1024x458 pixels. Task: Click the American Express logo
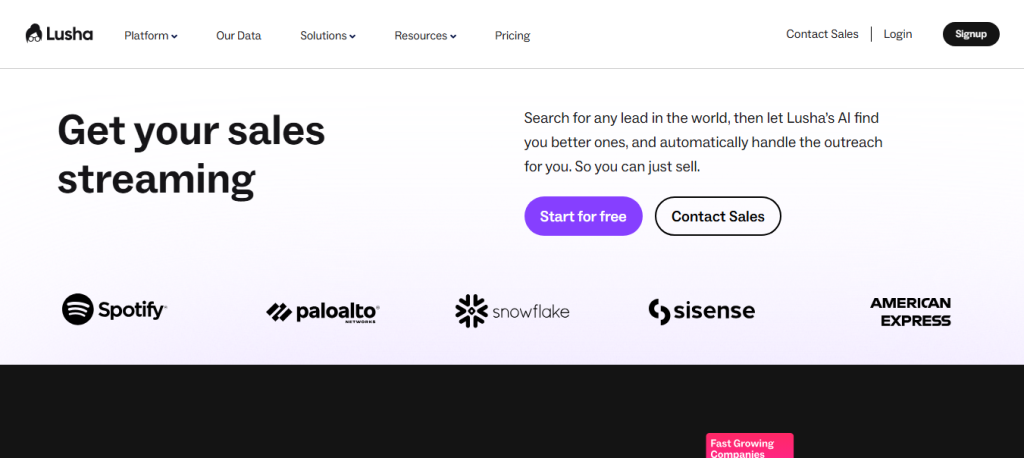click(910, 312)
